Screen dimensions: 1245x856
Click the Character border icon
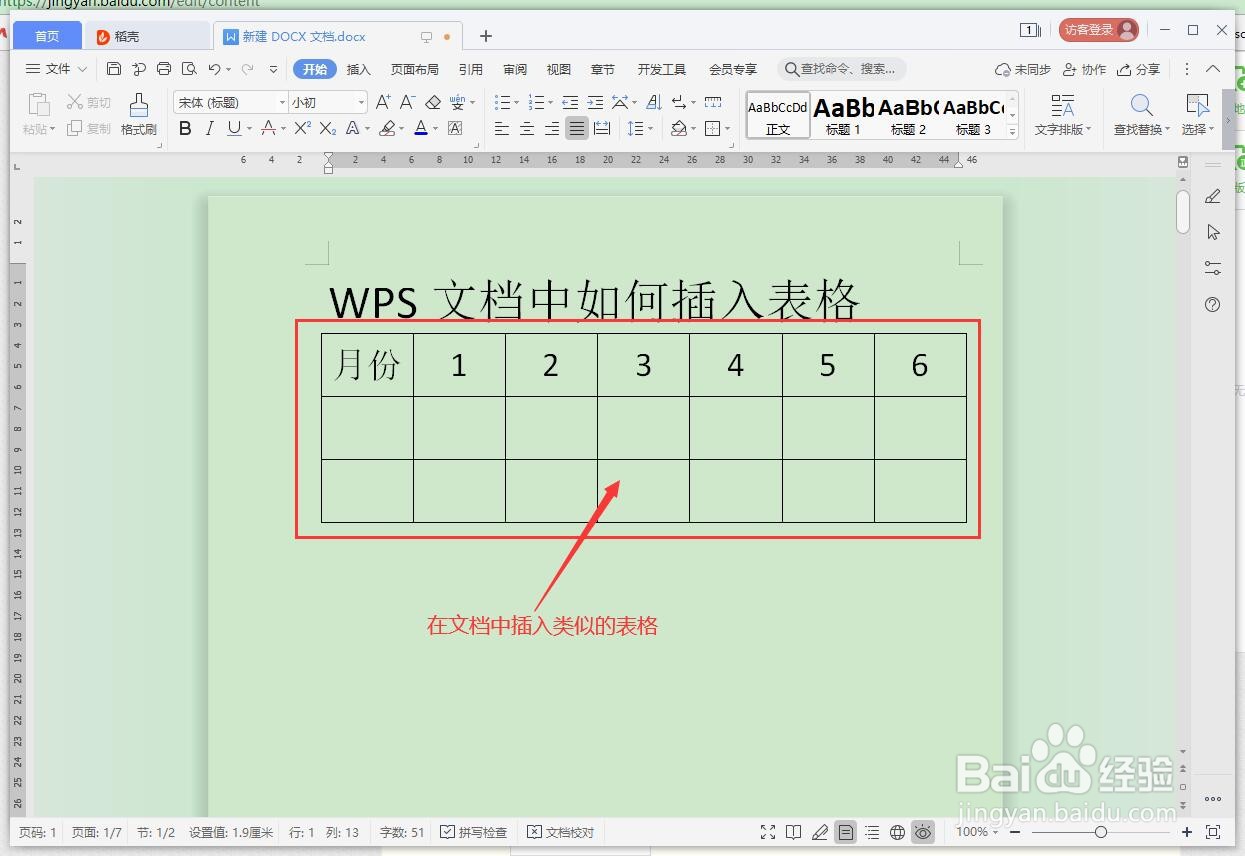click(x=455, y=128)
